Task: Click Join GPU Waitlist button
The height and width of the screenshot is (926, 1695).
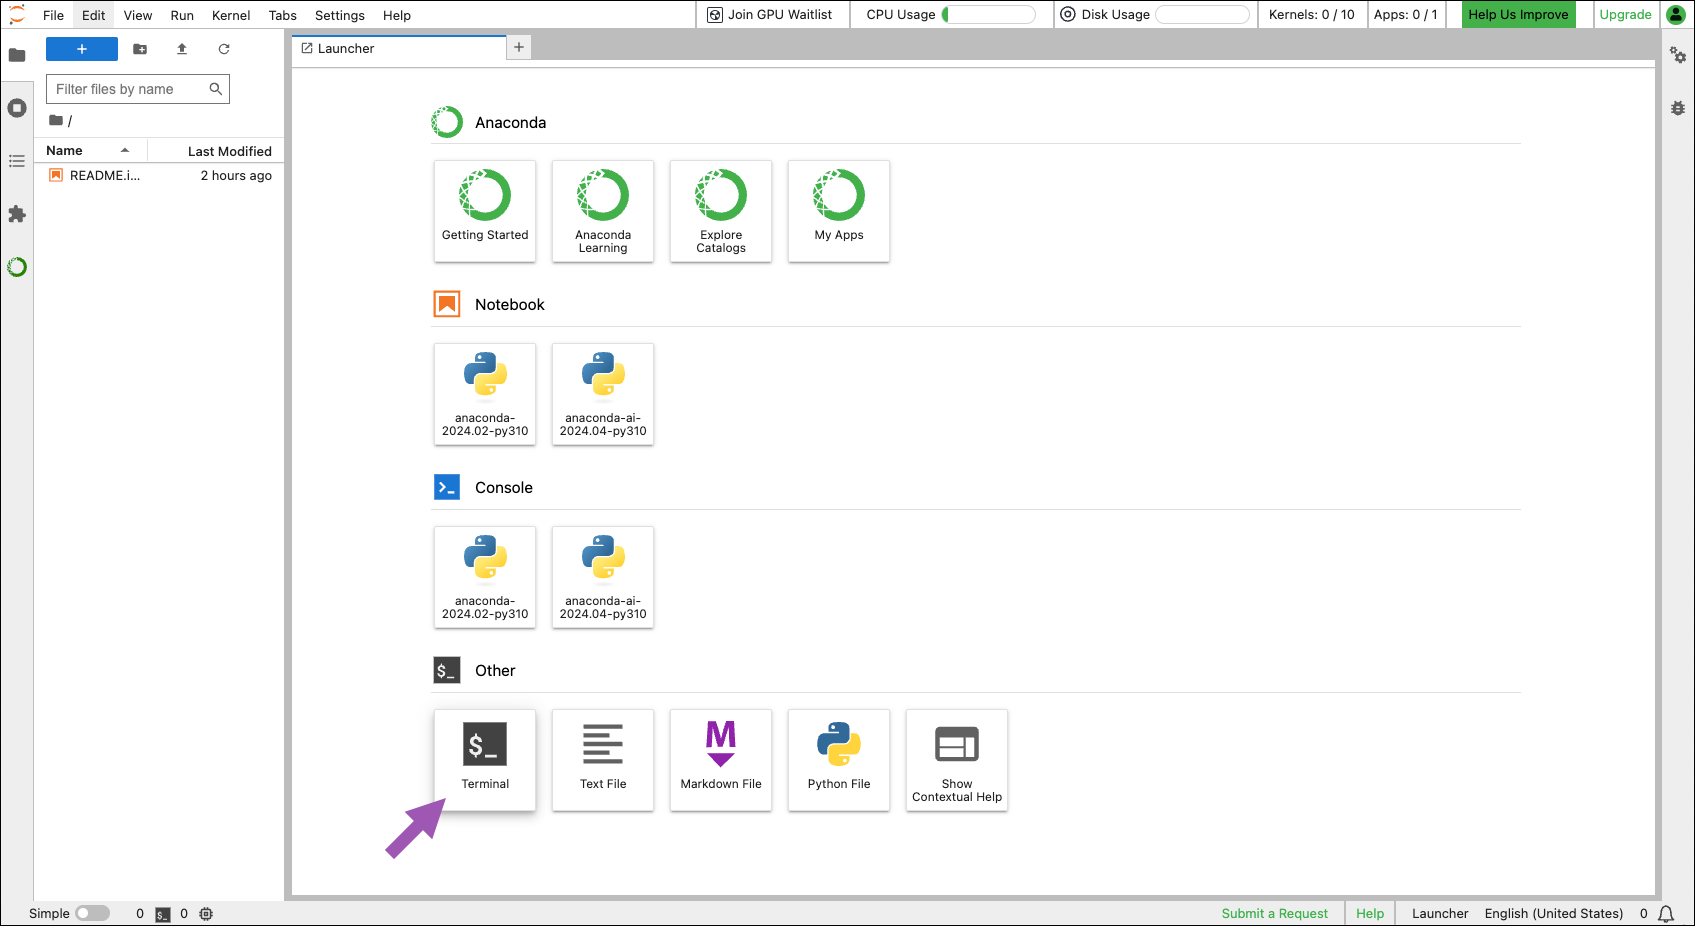Action: click(x=770, y=14)
